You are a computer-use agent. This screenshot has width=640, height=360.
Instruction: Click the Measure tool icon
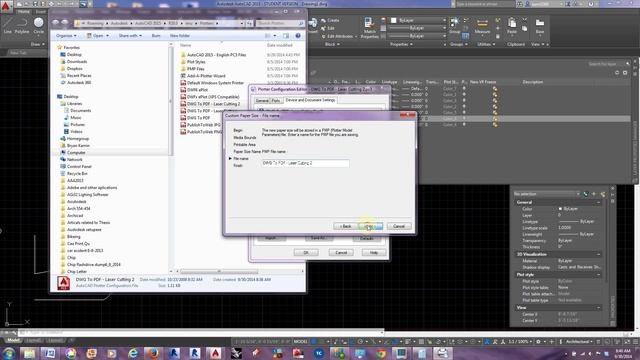tap(482, 26)
